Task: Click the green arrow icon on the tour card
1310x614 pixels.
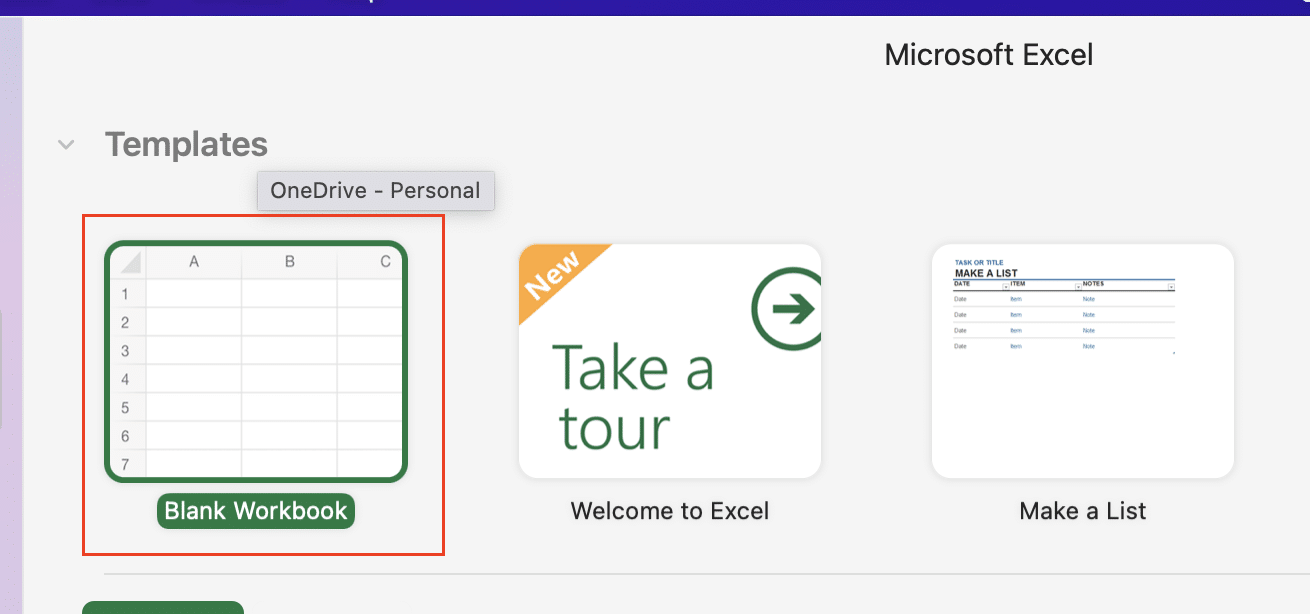Action: pyautogui.click(x=787, y=310)
